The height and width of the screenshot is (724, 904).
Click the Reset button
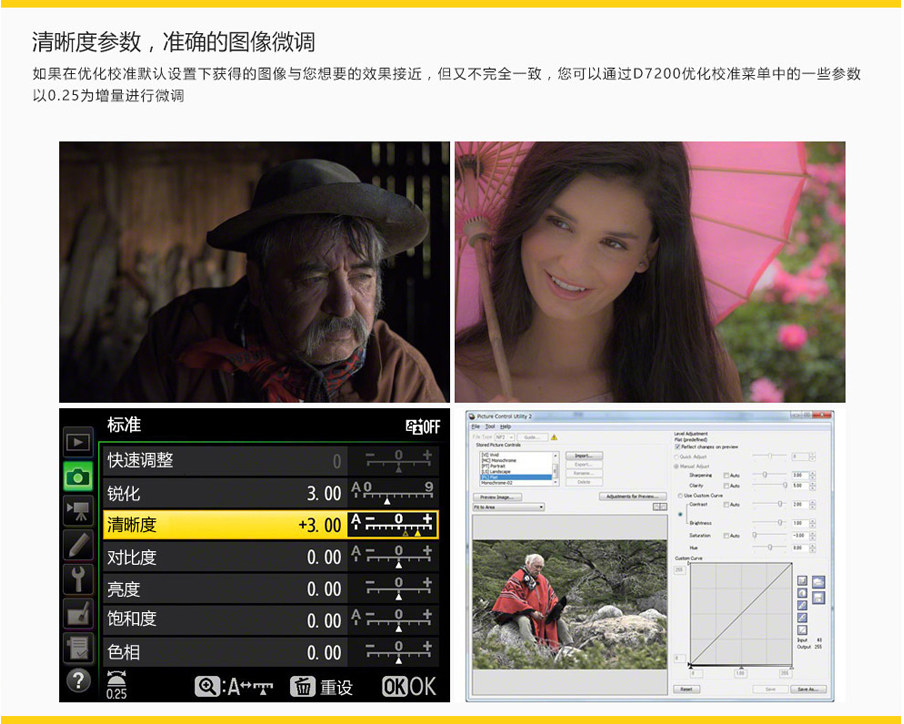(686, 689)
